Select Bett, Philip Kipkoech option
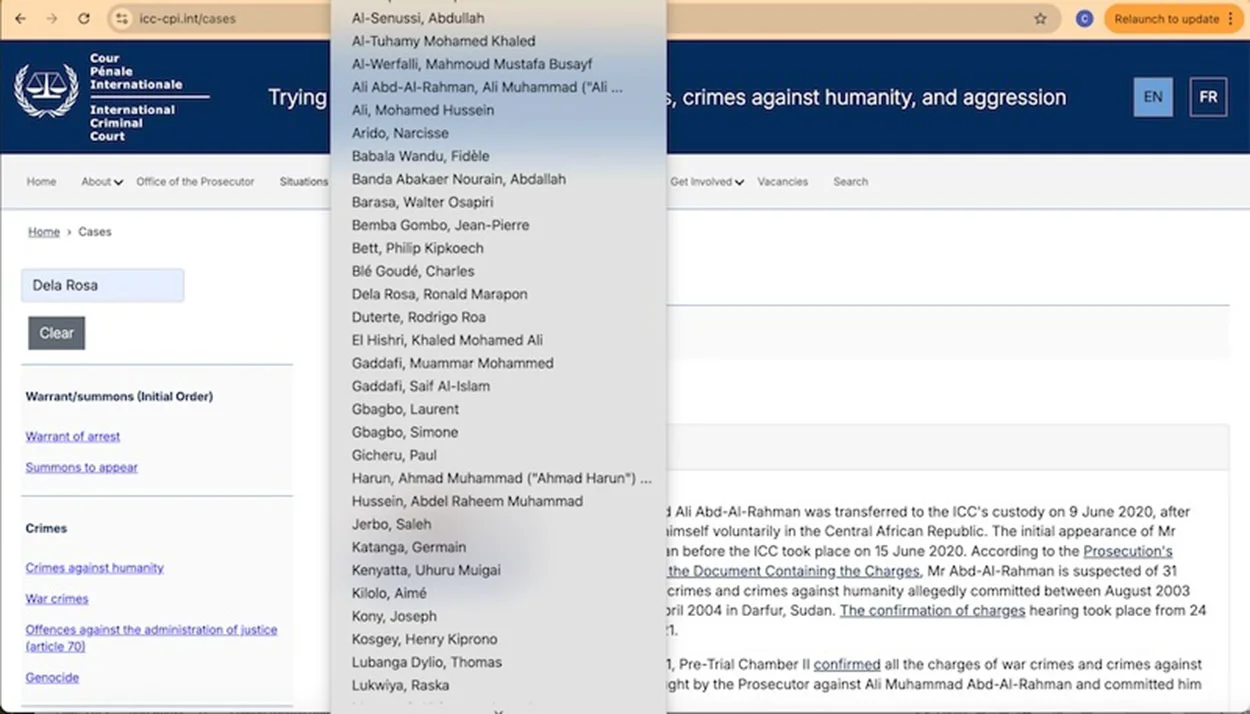 click(498, 248)
